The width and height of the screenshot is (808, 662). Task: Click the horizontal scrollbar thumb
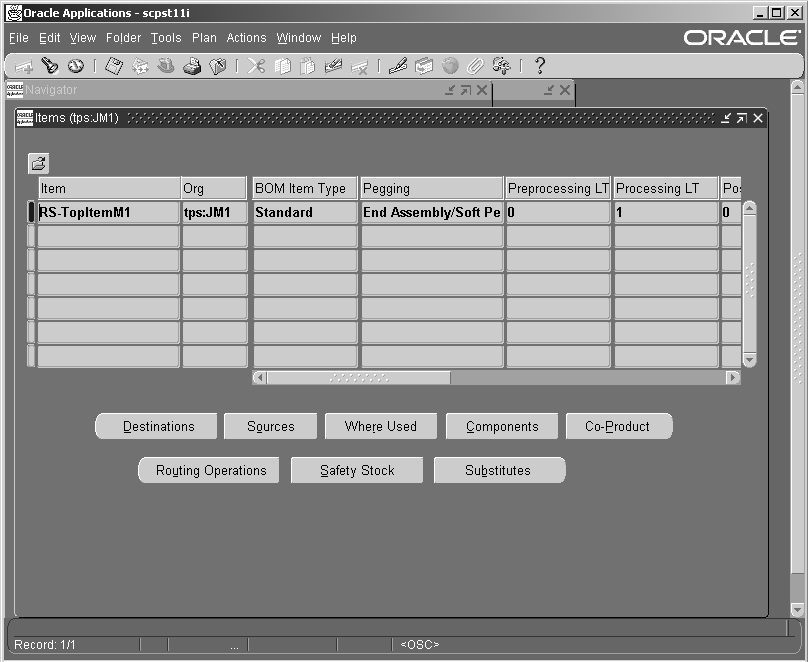pos(359,378)
